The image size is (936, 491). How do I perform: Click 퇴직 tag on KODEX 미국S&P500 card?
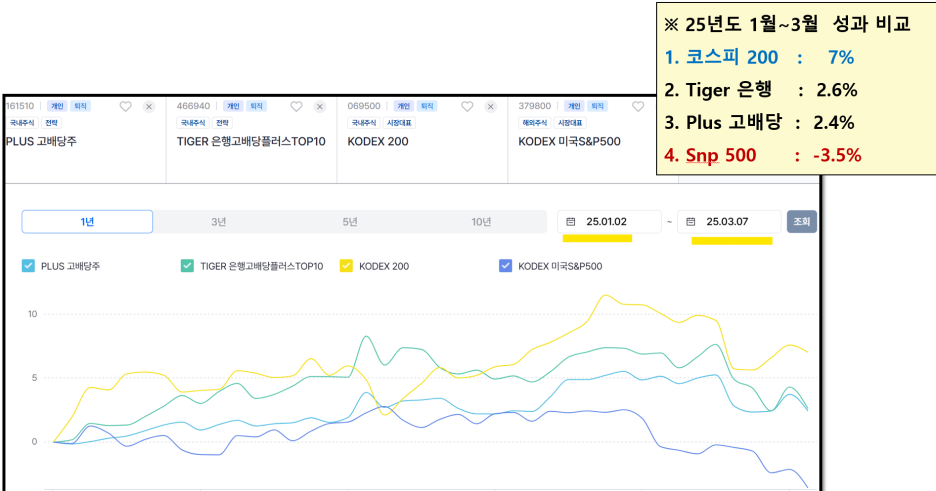[598, 106]
